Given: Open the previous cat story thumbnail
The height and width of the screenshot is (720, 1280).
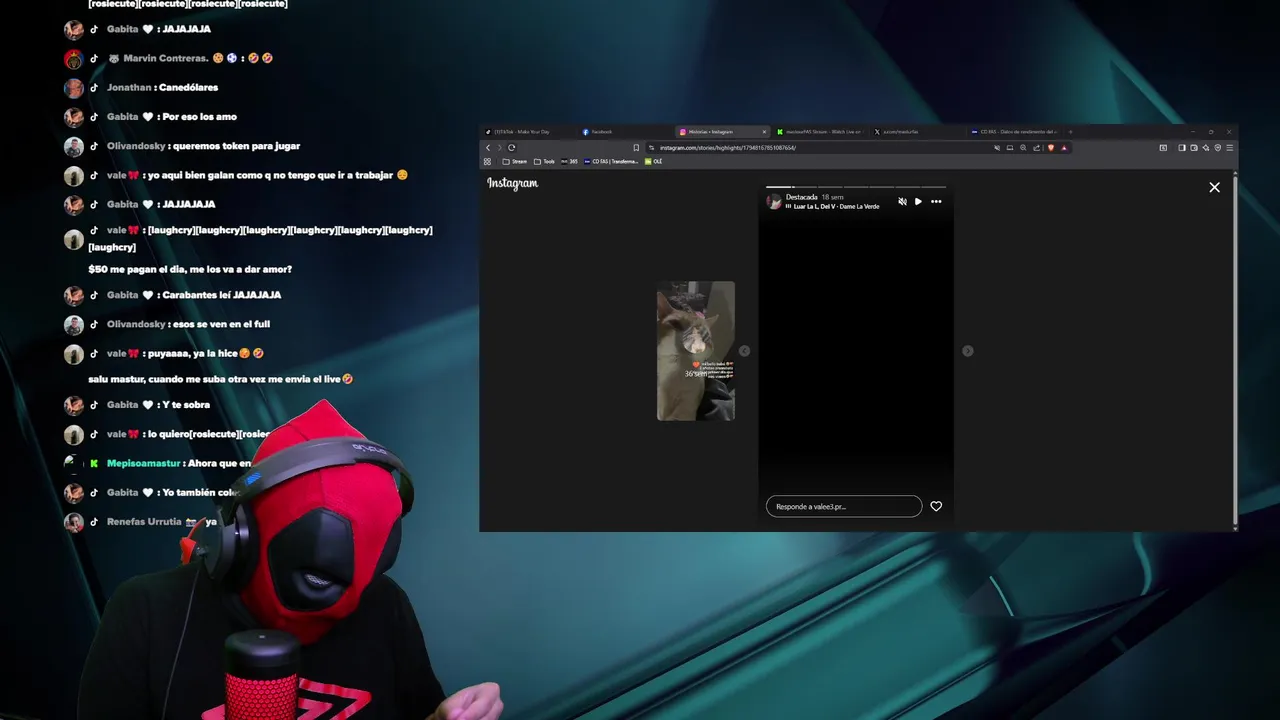Looking at the screenshot, I should point(696,351).
